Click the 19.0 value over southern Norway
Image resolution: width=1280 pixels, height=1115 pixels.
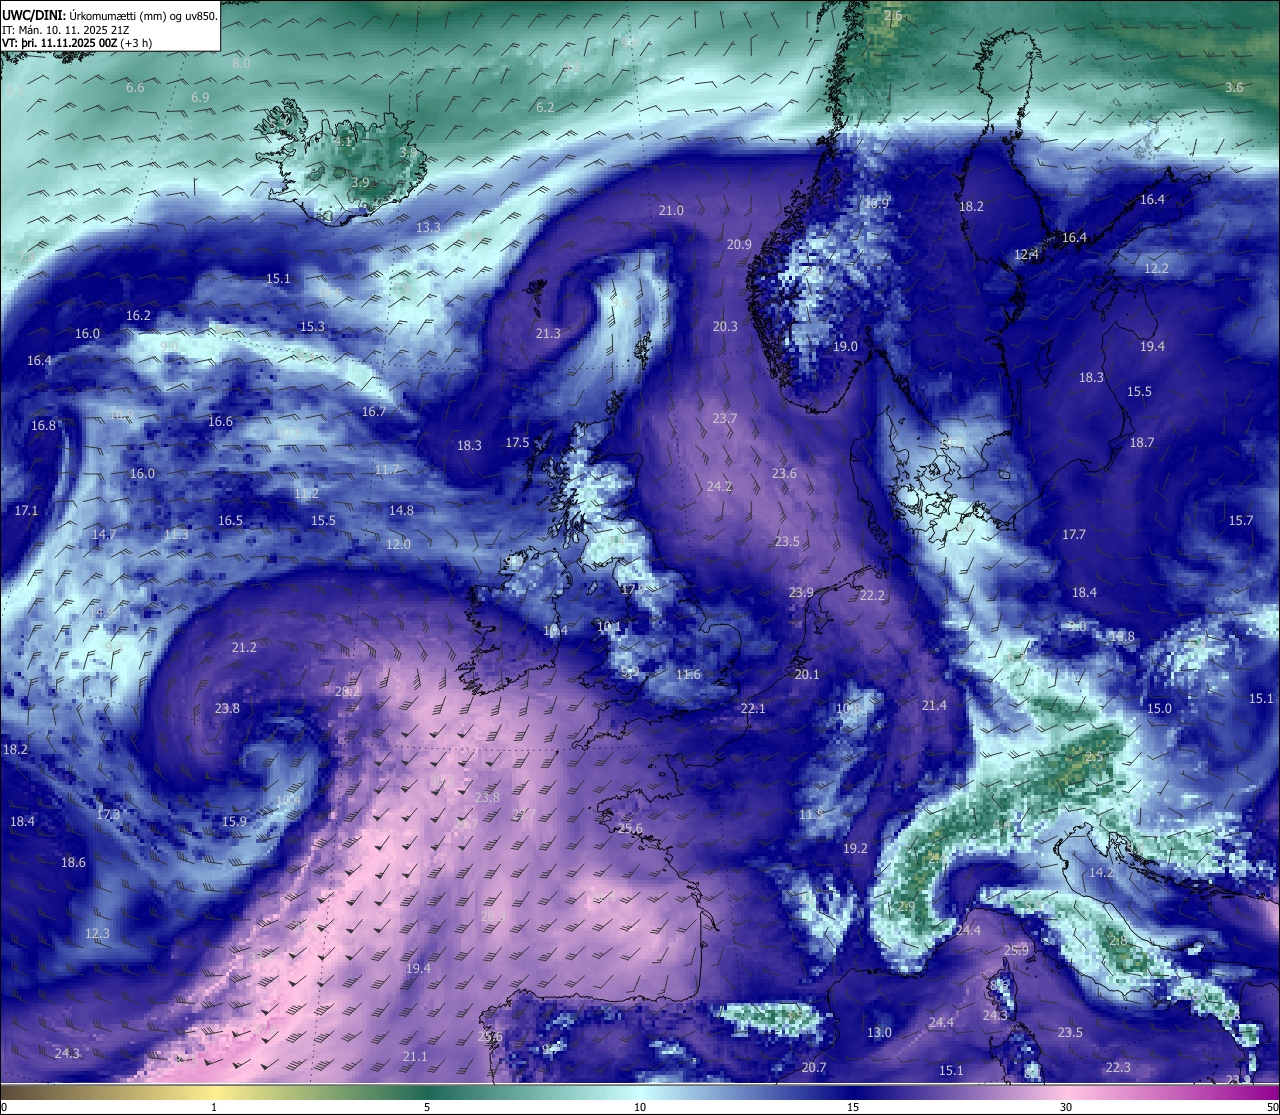coord(845,347)
